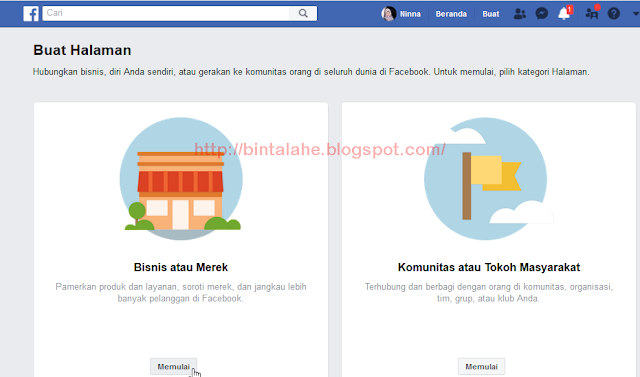Click the 'Terhubung dan berbagi' description
Viewport: 640px width, 377px height.
[x=489, y=293]
